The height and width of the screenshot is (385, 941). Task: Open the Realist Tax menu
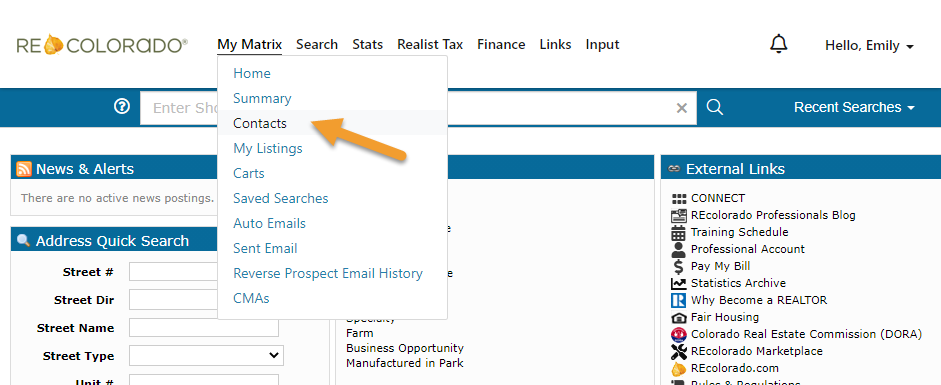click(430, 44)
